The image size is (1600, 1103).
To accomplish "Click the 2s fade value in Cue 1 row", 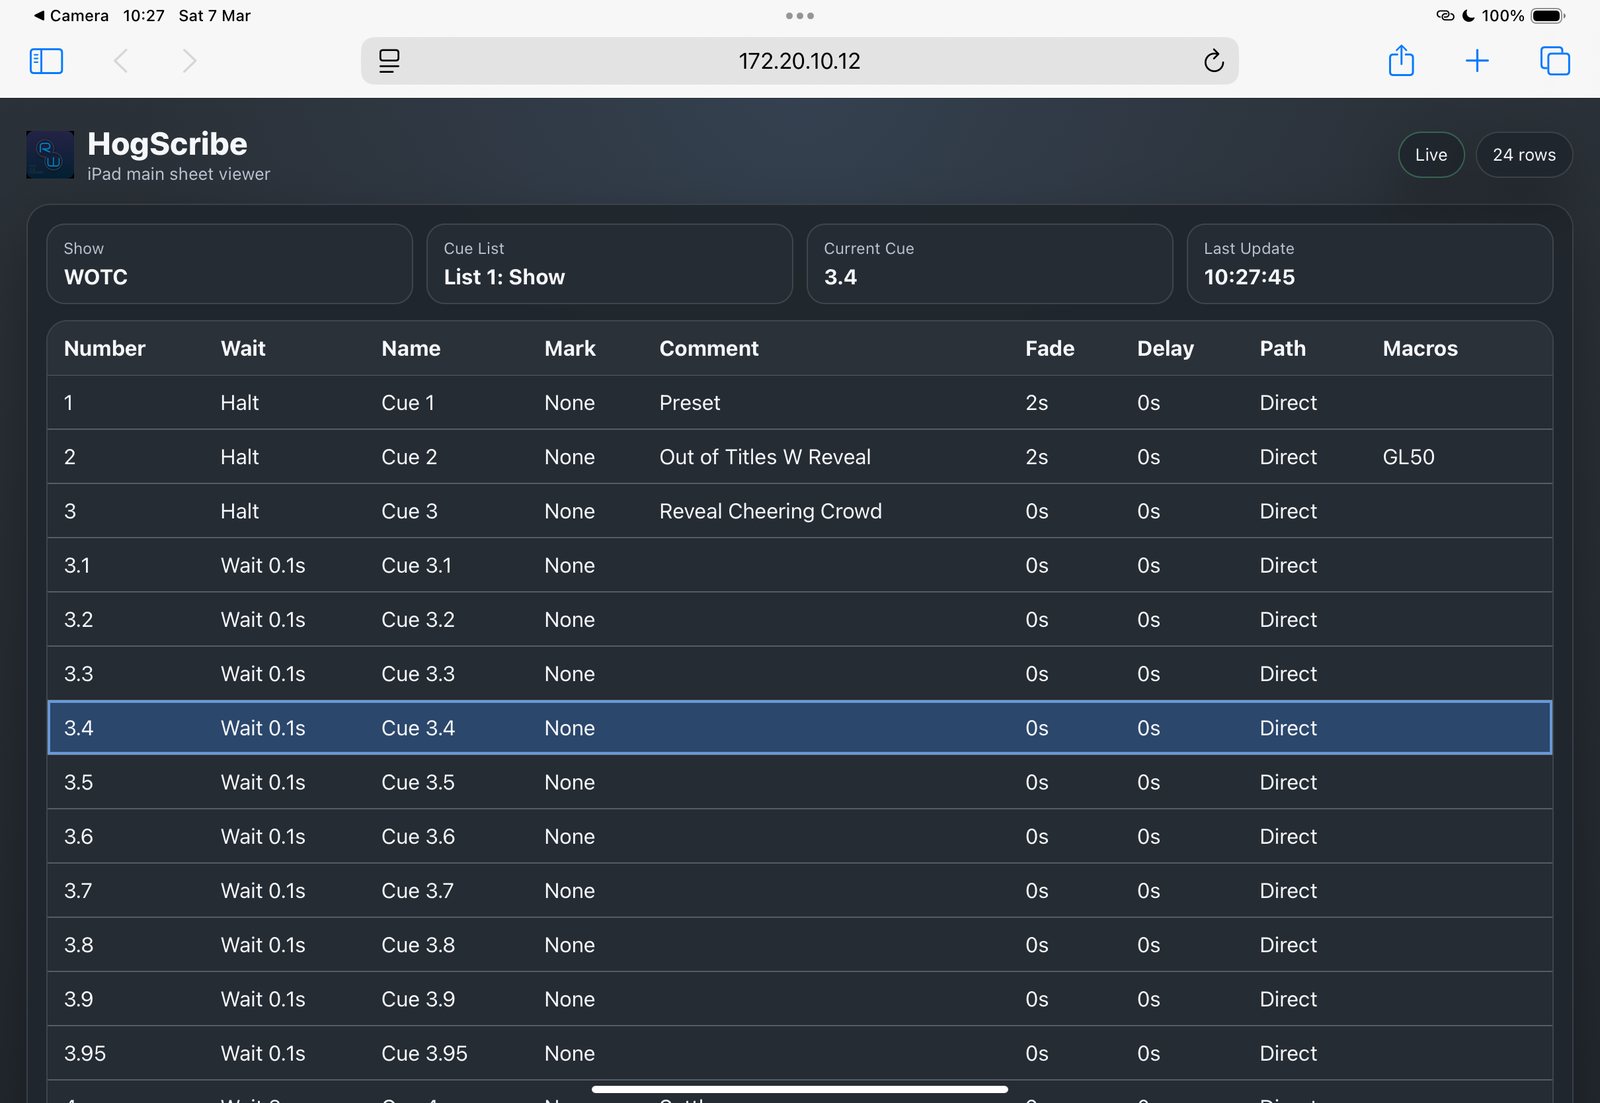I will pos(1037,403).
